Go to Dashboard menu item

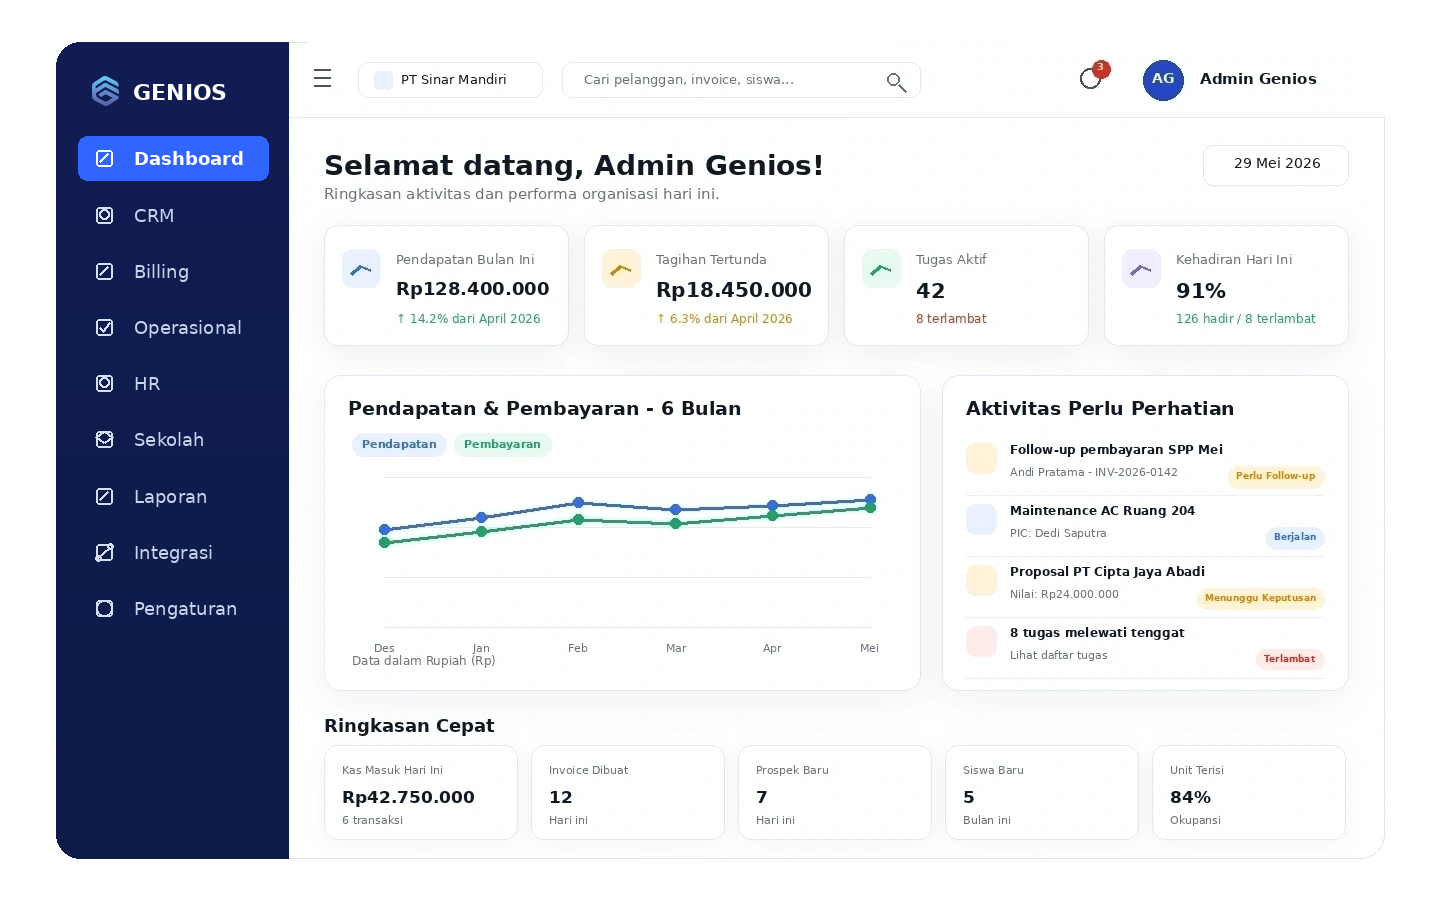(x=173, y=158)
